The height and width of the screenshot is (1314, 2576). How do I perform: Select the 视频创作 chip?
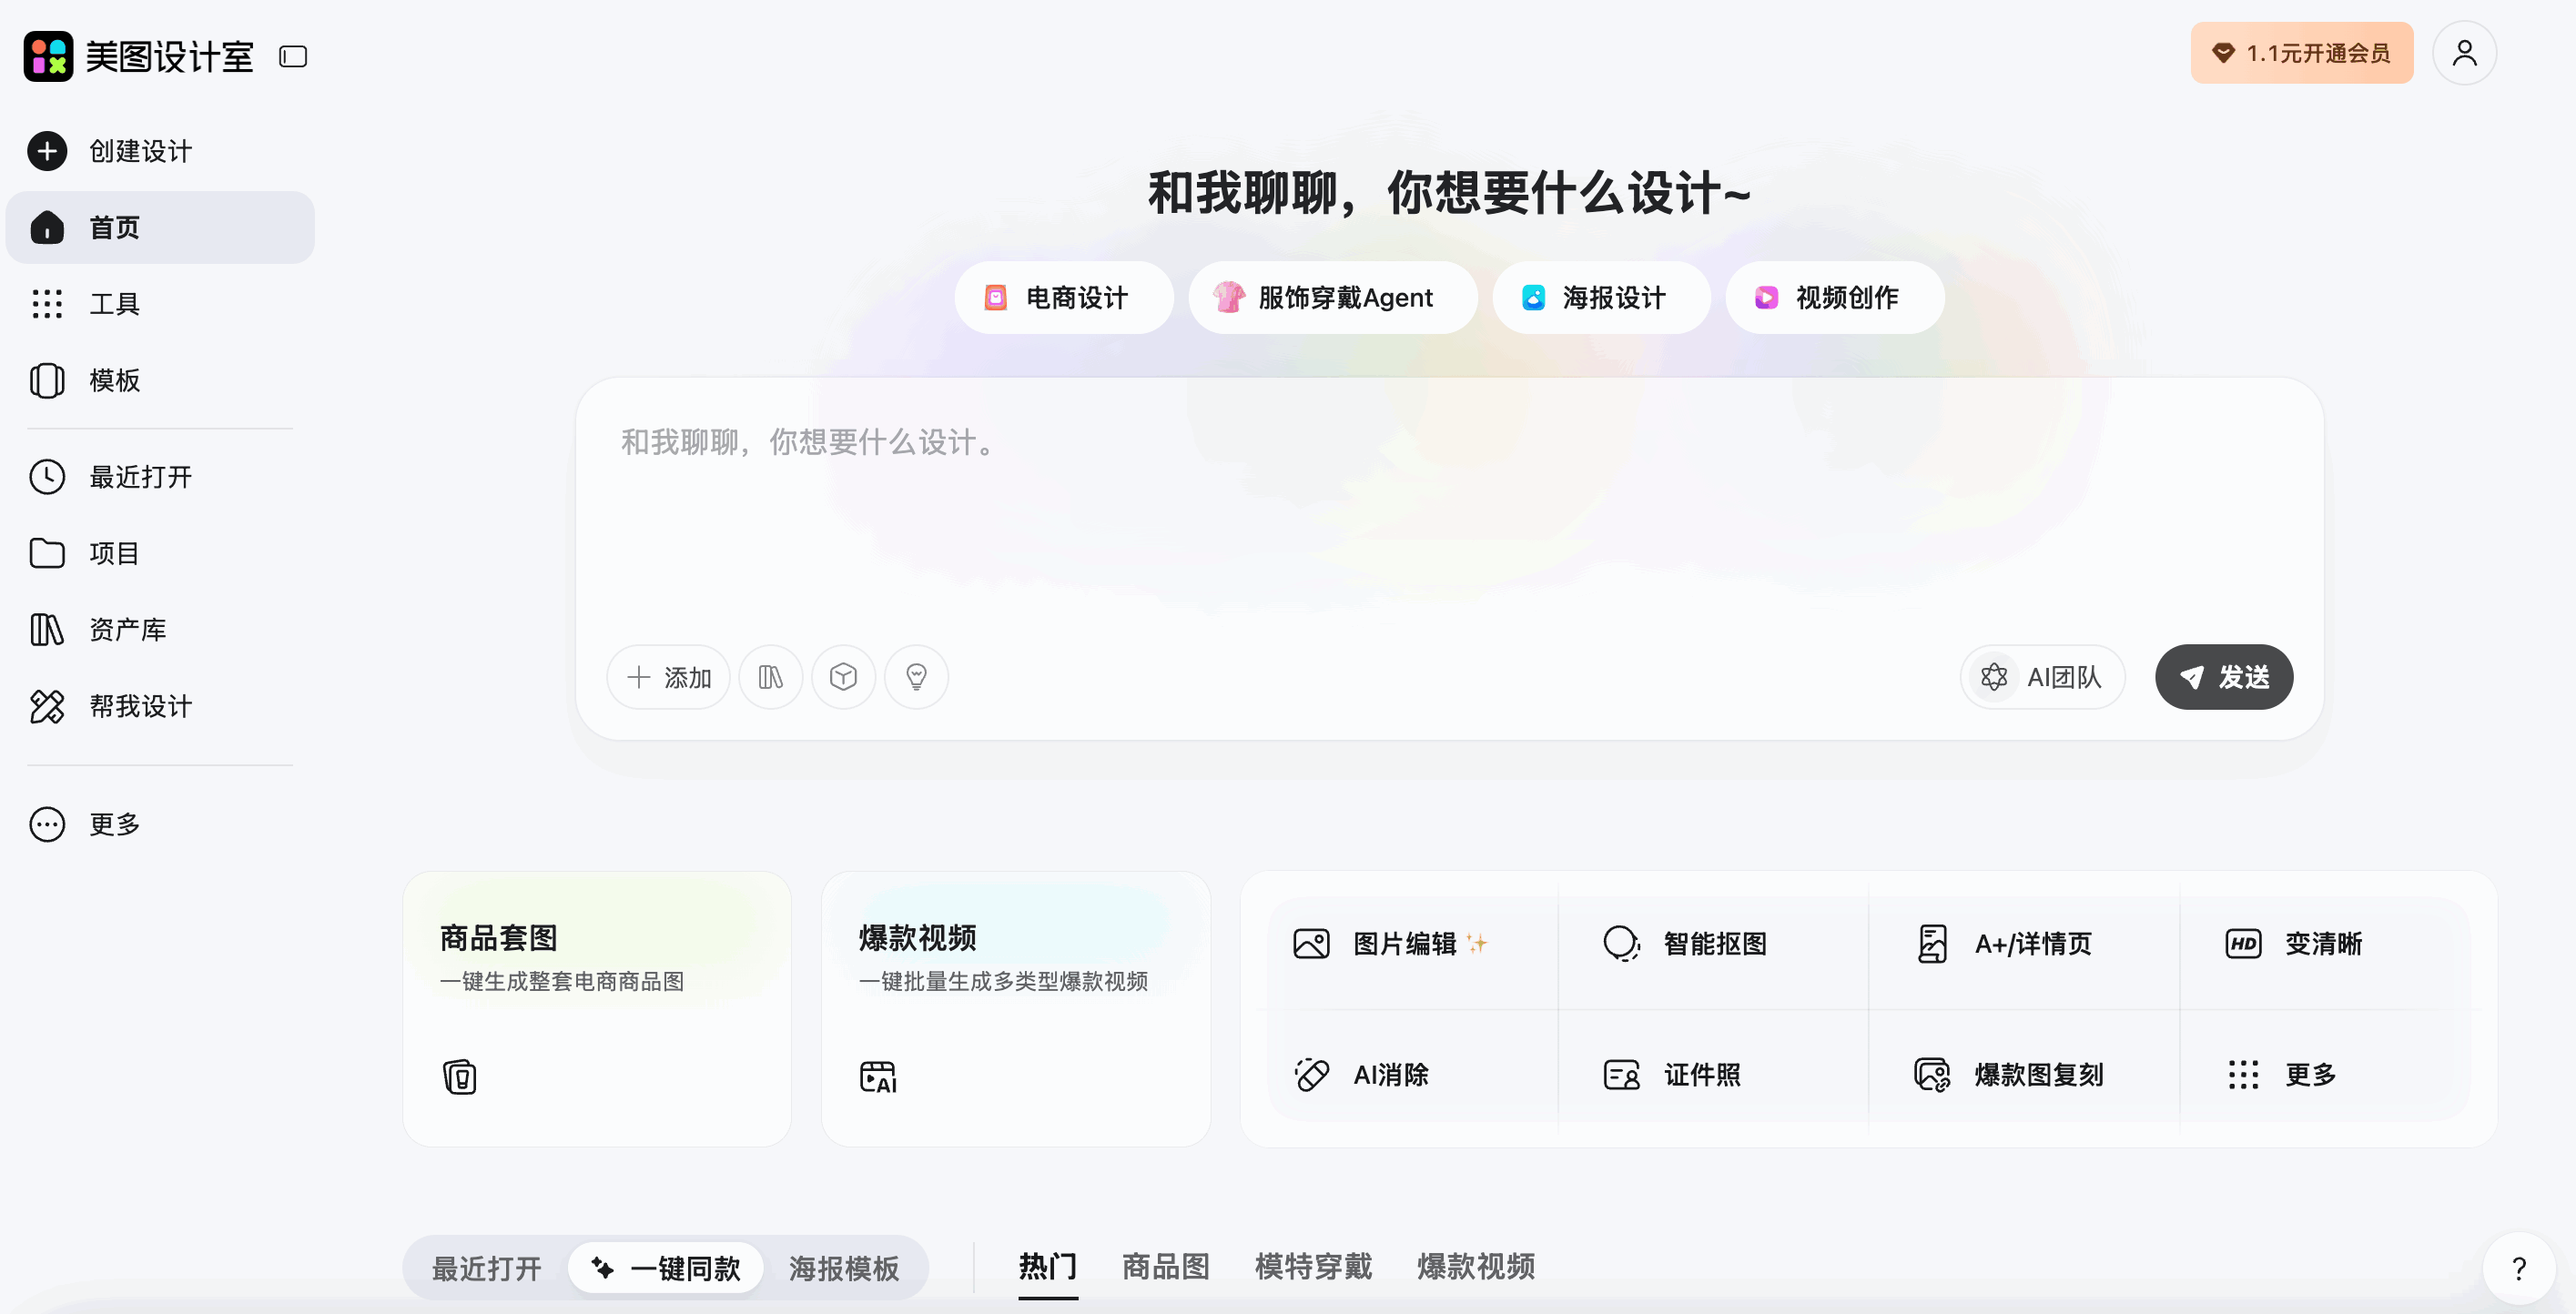tap(1834, 298)
